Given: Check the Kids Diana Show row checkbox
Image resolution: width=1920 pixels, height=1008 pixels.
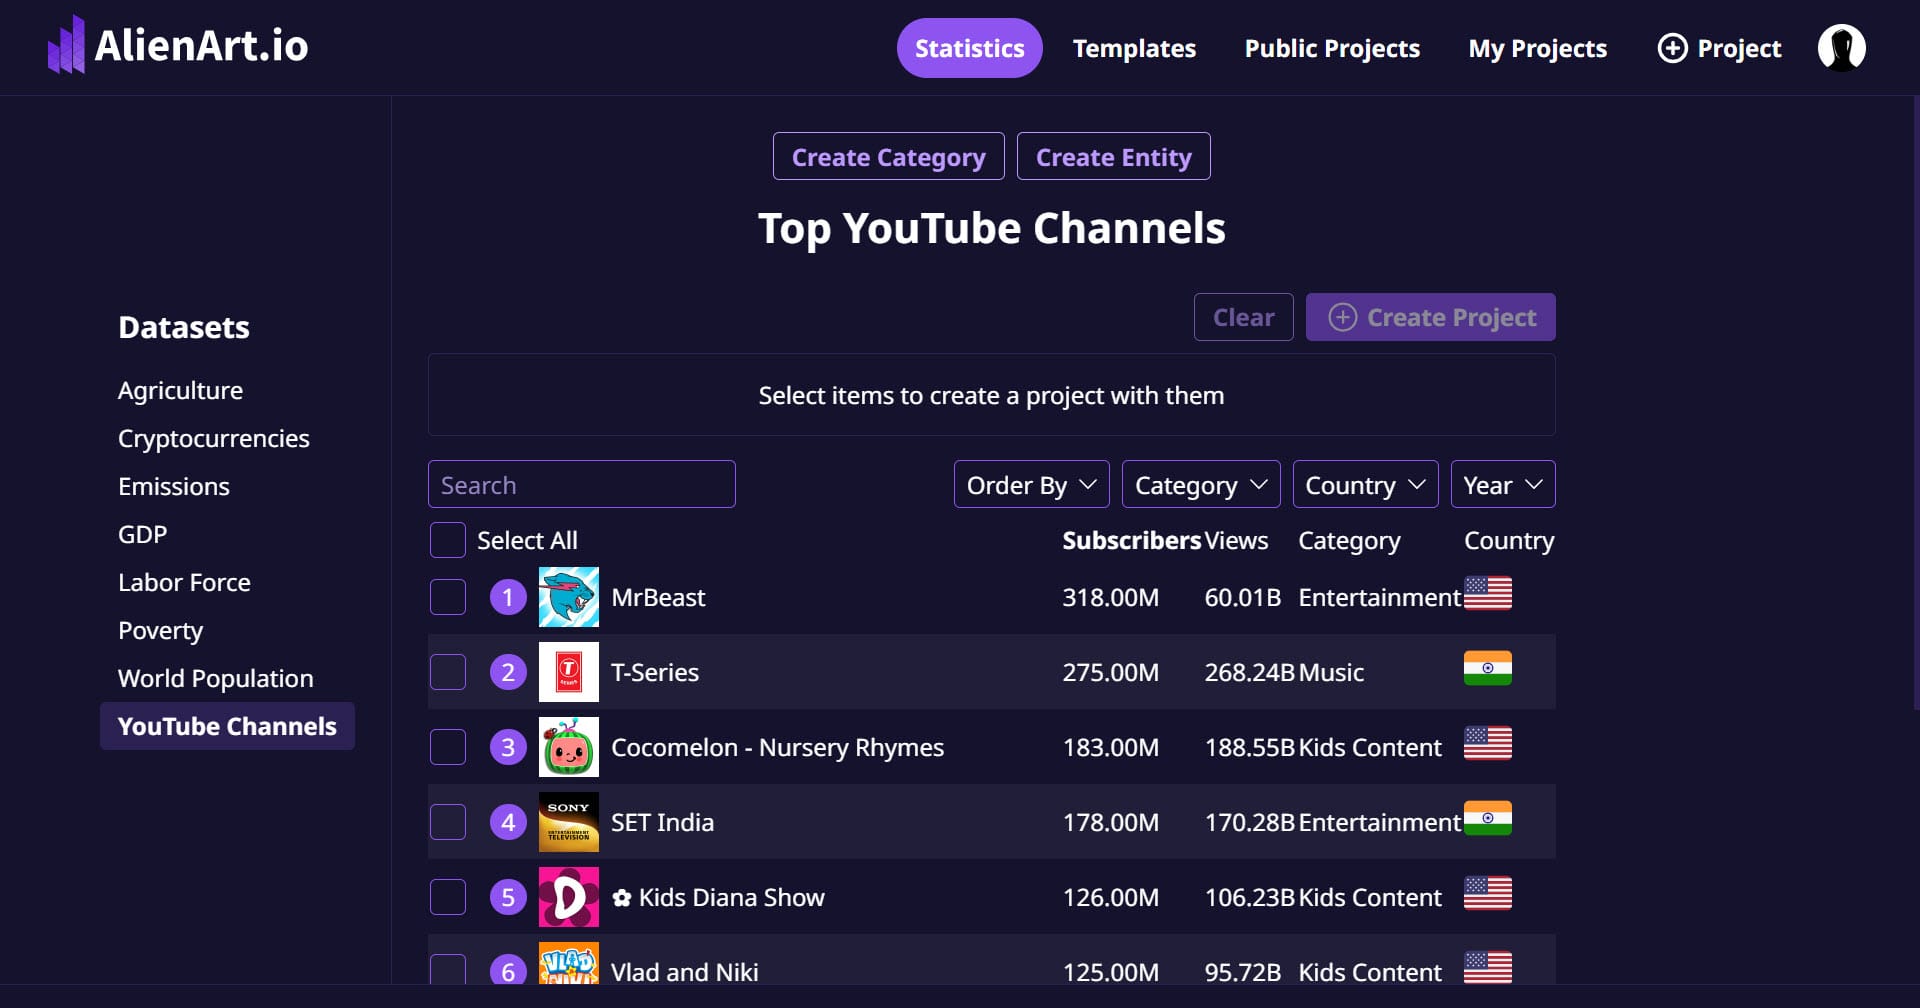Looking at the screenshot, I should [447, 897].
